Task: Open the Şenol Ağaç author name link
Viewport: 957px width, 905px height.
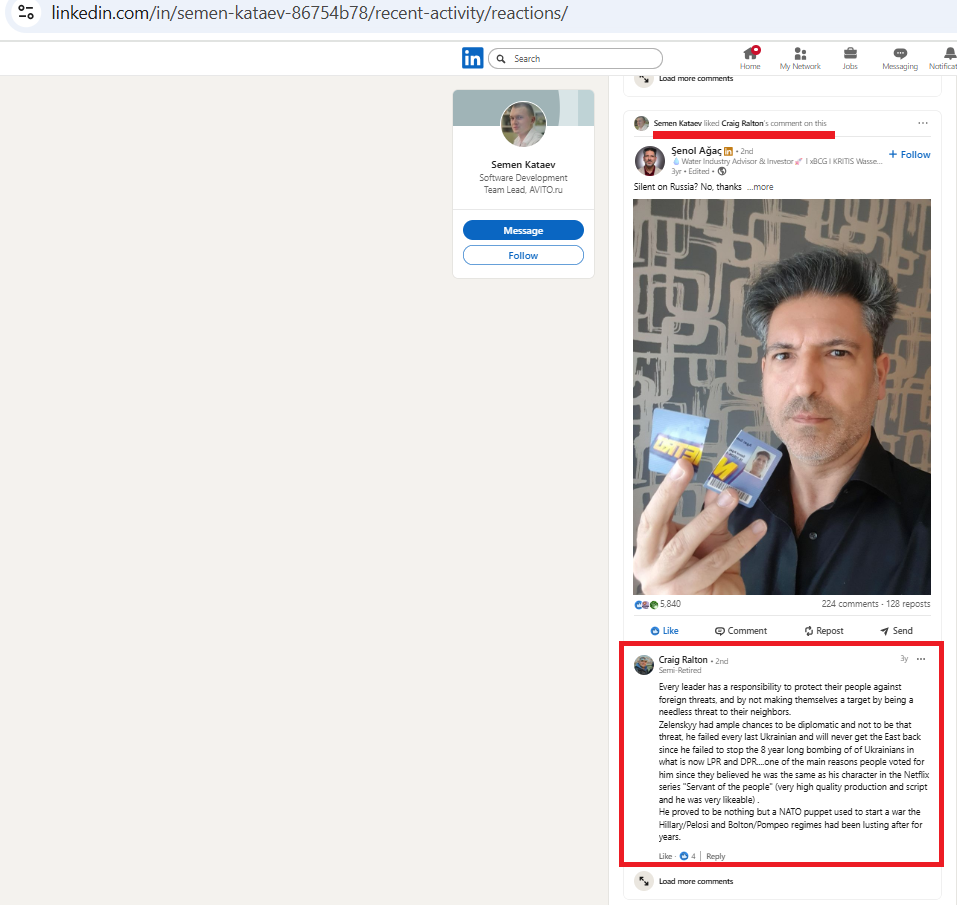Action: [696, 151]
